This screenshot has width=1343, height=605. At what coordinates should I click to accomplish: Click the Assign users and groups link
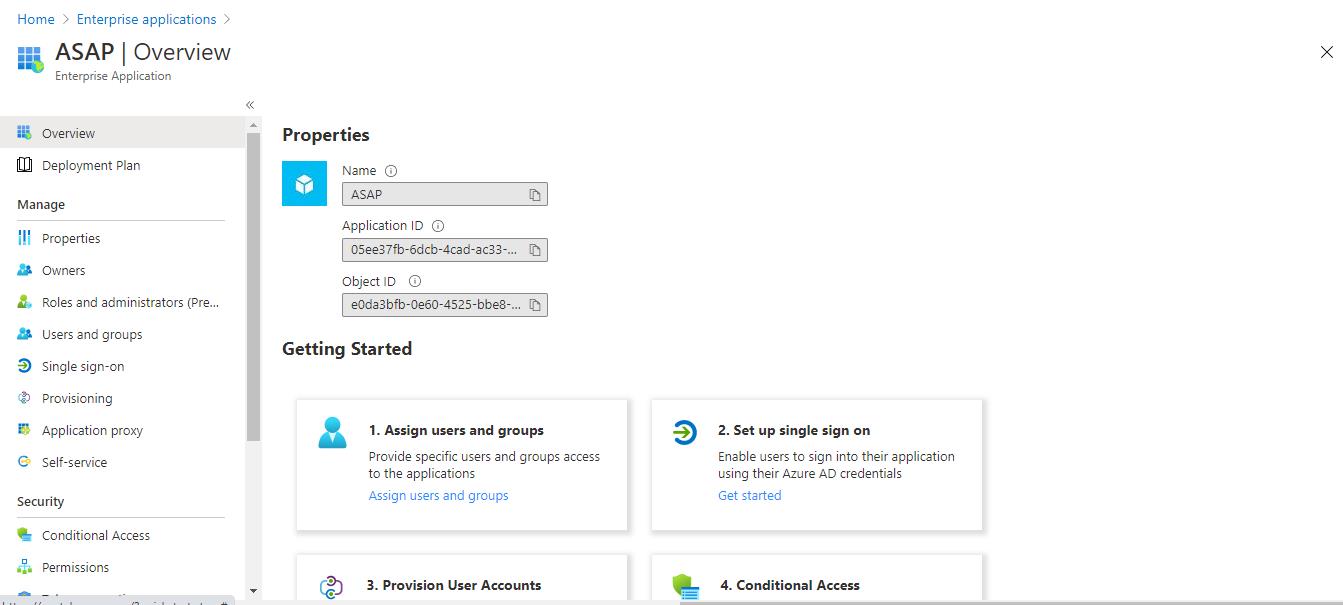click(438, 495)
